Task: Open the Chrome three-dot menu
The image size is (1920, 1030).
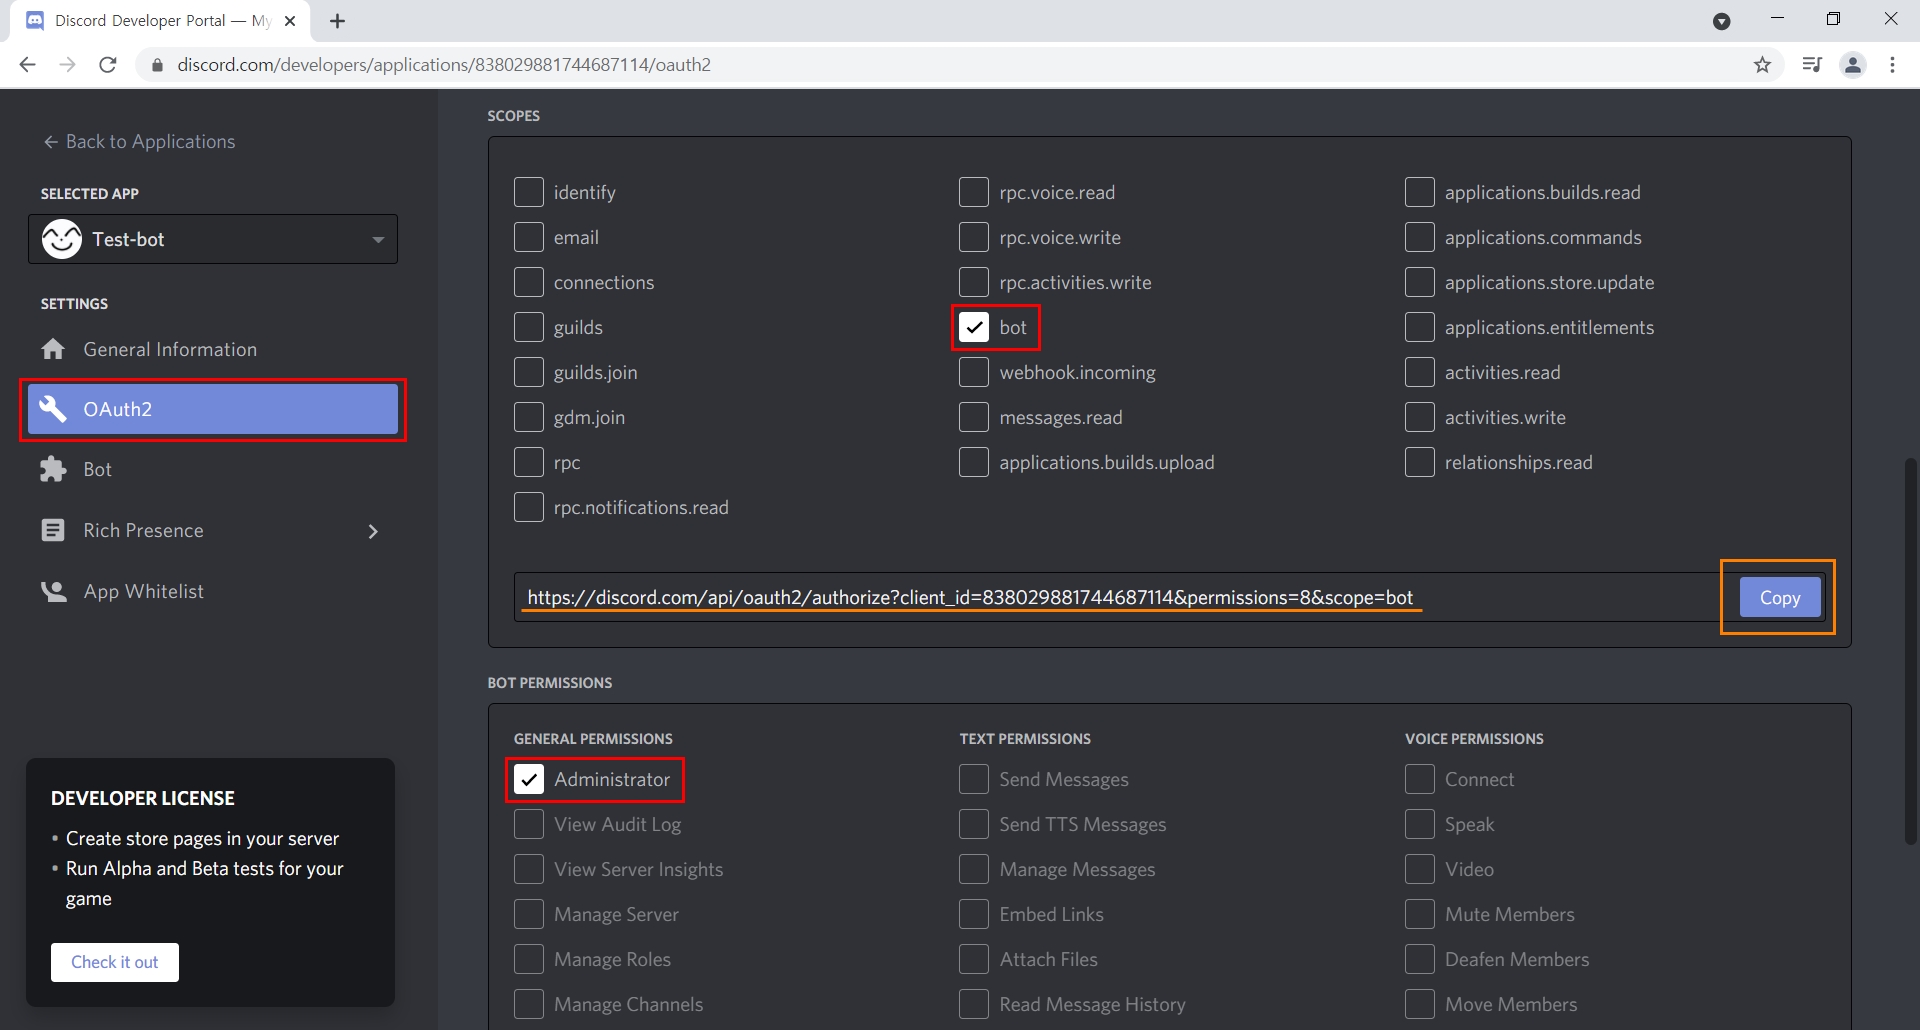Action: point(1892,65)
